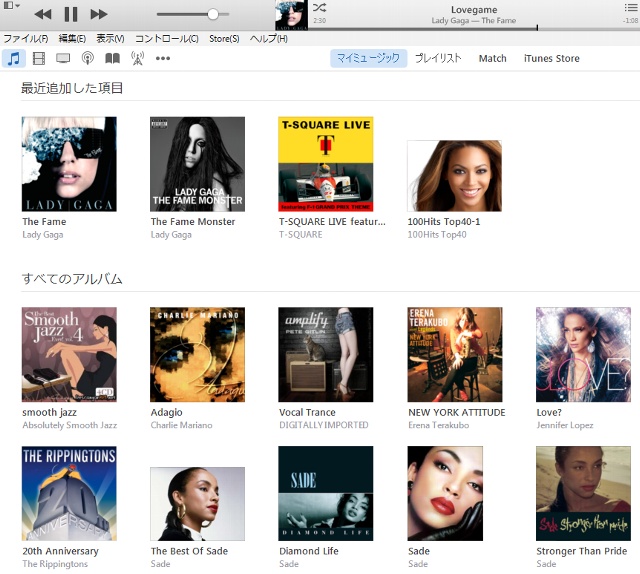
Task: Open the Internet Radio antenna icon
Action: click(138, 58)
